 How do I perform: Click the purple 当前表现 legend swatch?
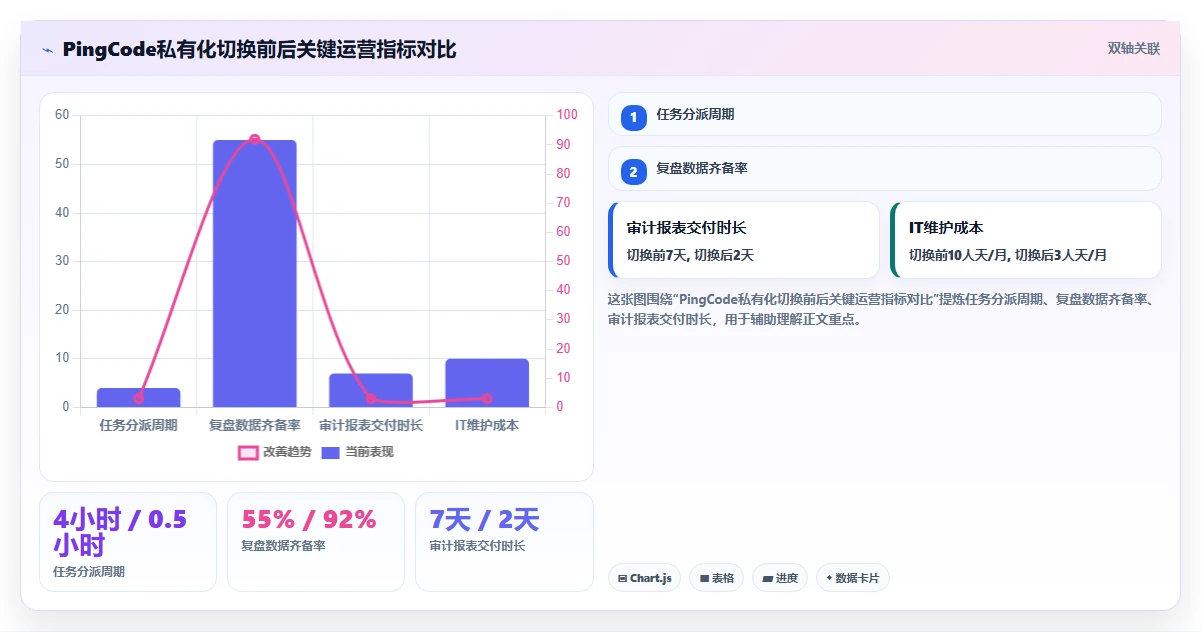coord(331,453)
